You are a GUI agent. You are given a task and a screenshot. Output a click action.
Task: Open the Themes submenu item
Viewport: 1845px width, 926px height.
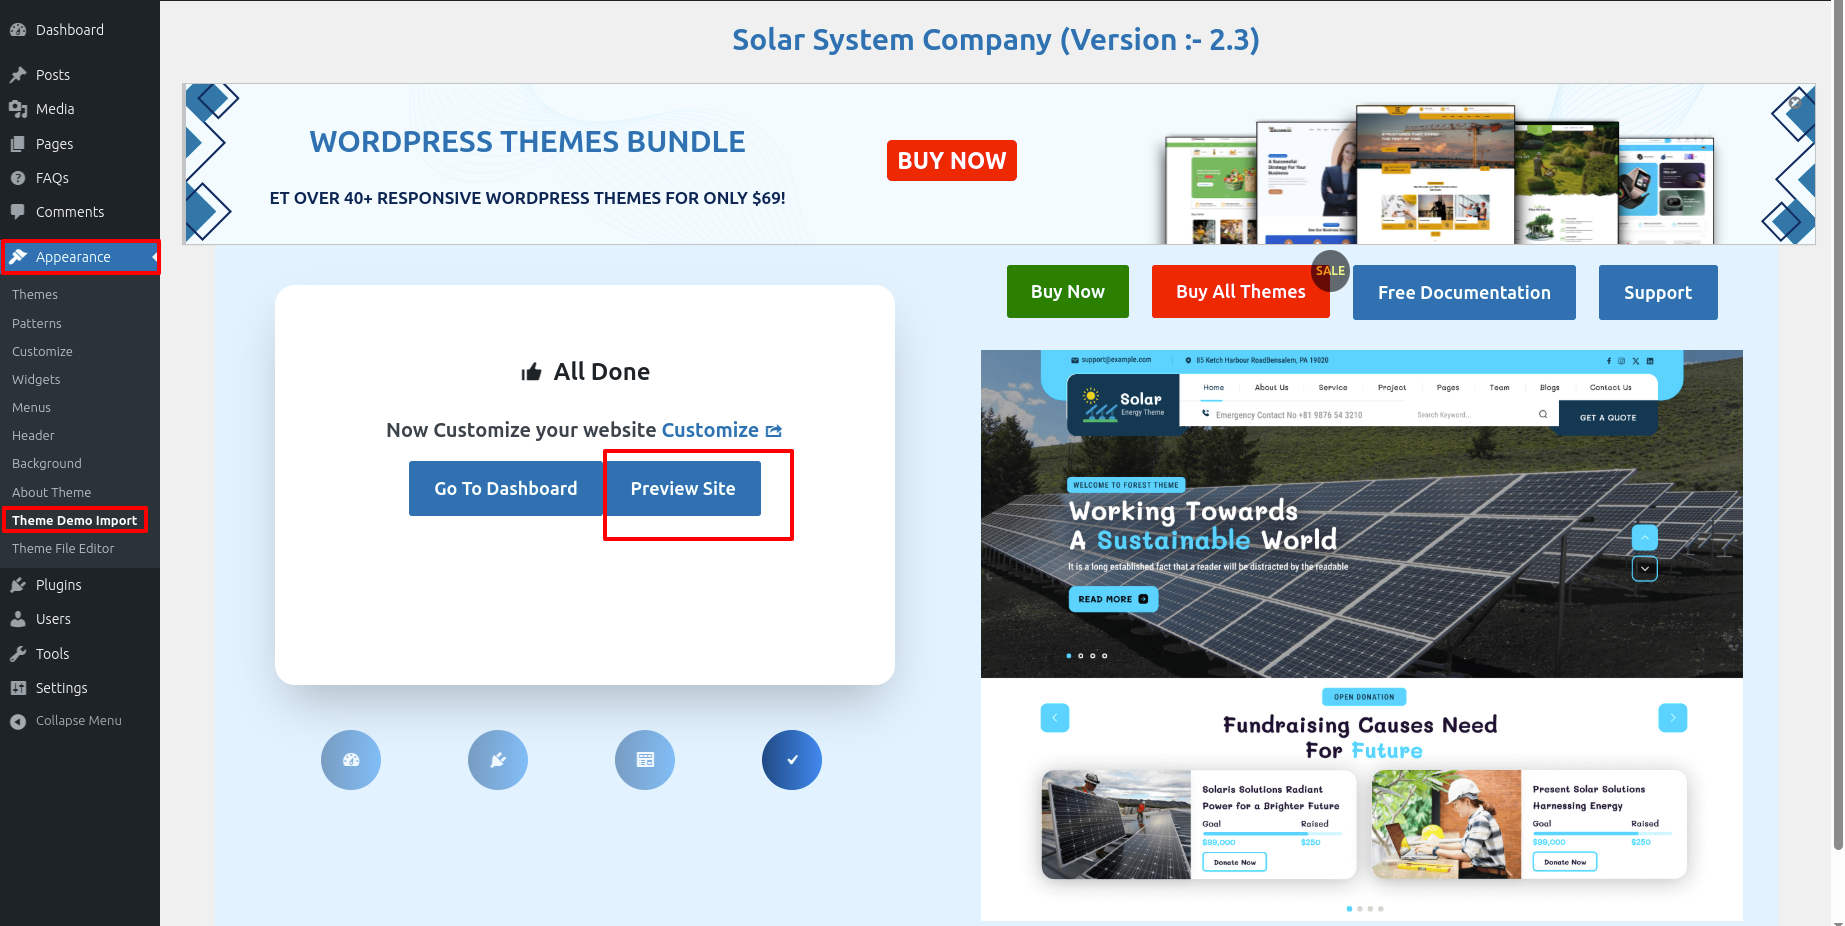pos(35,295)
